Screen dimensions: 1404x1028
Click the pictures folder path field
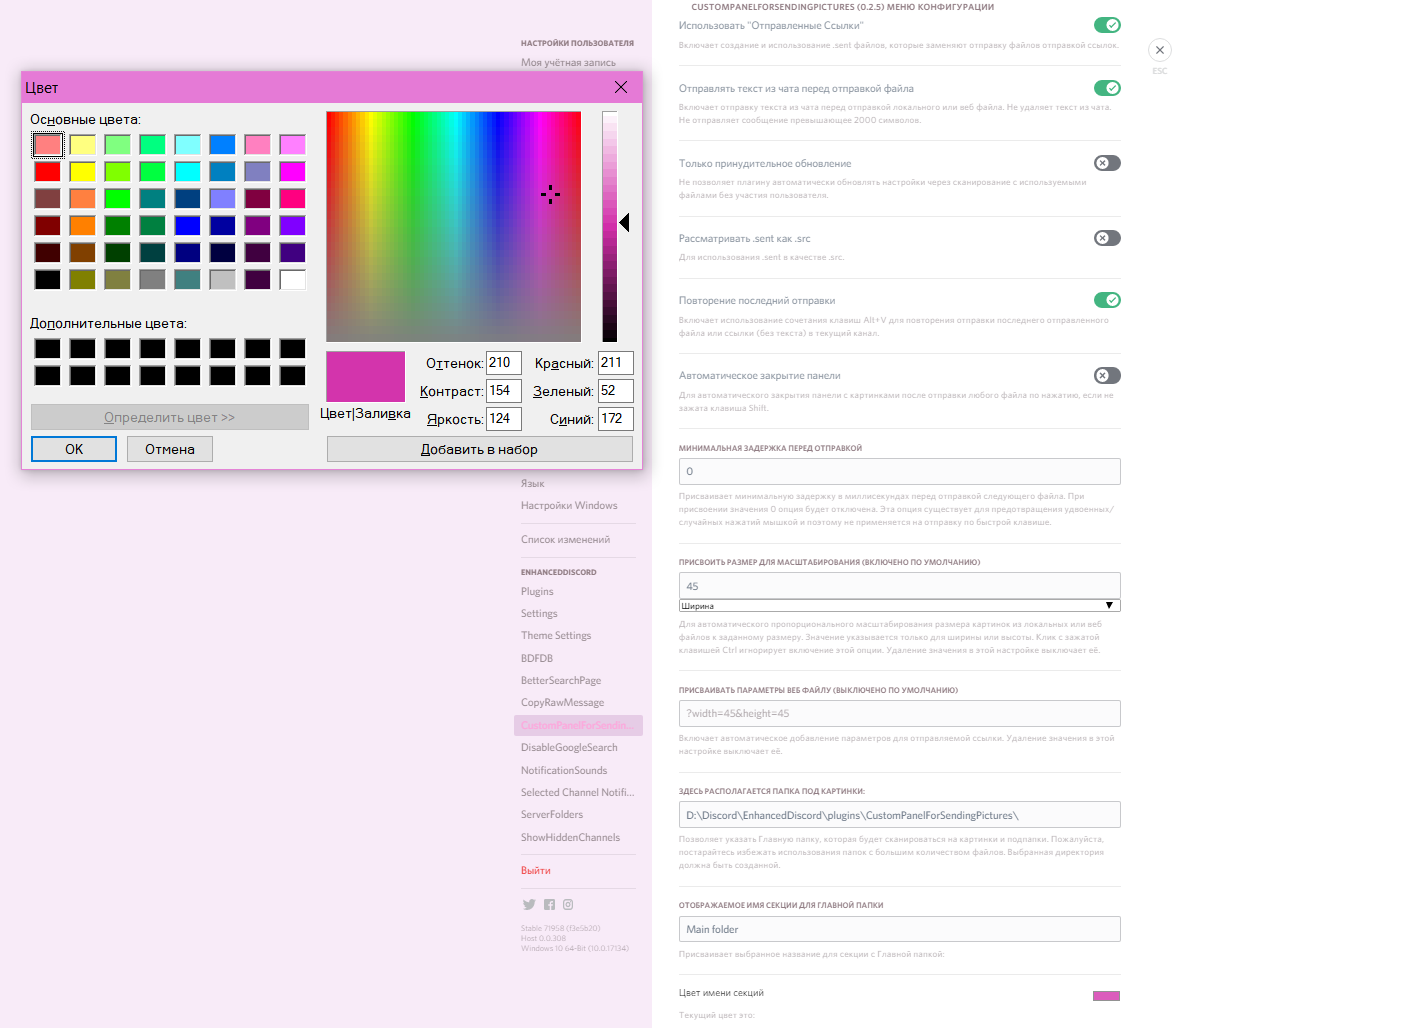(x=899, y=815)
